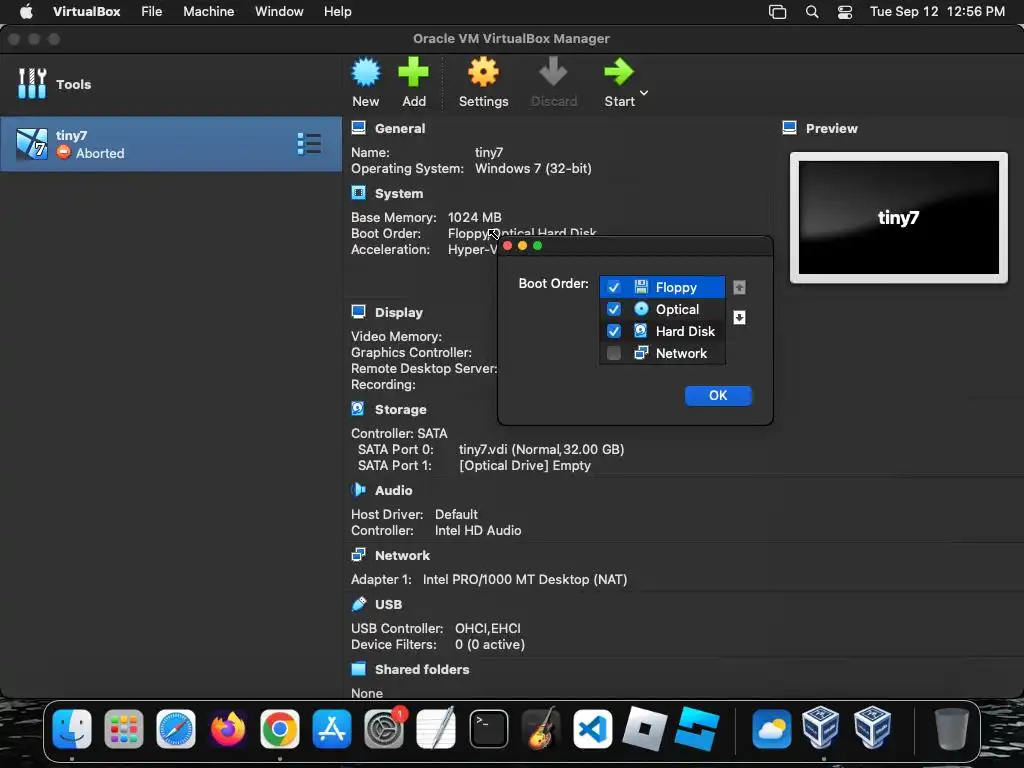Viewport: 1024px width, 768px height.
Task: Open the Display section header link
Action: (398, 312)
